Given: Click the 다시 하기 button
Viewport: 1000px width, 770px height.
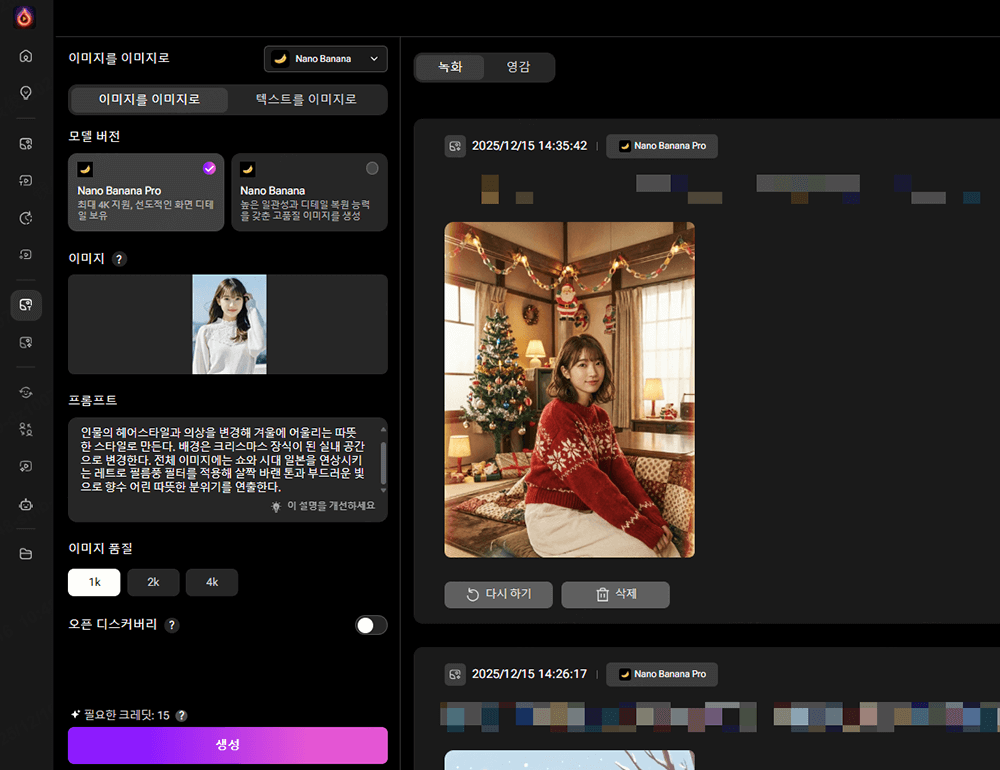Looking at the screenshot, I should 498,594.
